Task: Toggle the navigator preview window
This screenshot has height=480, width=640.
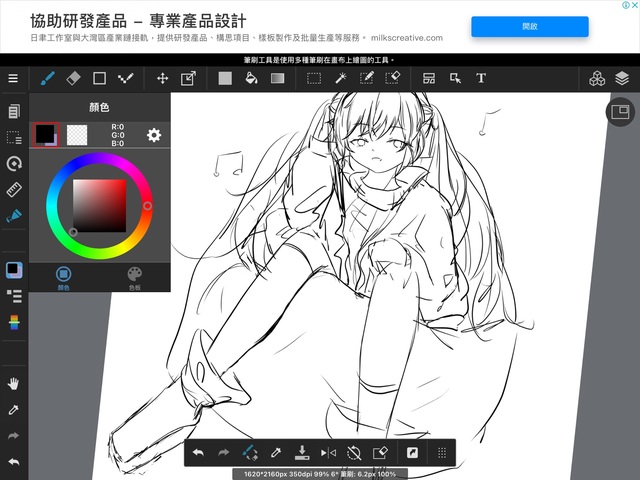Action: (x=620, y=111)
